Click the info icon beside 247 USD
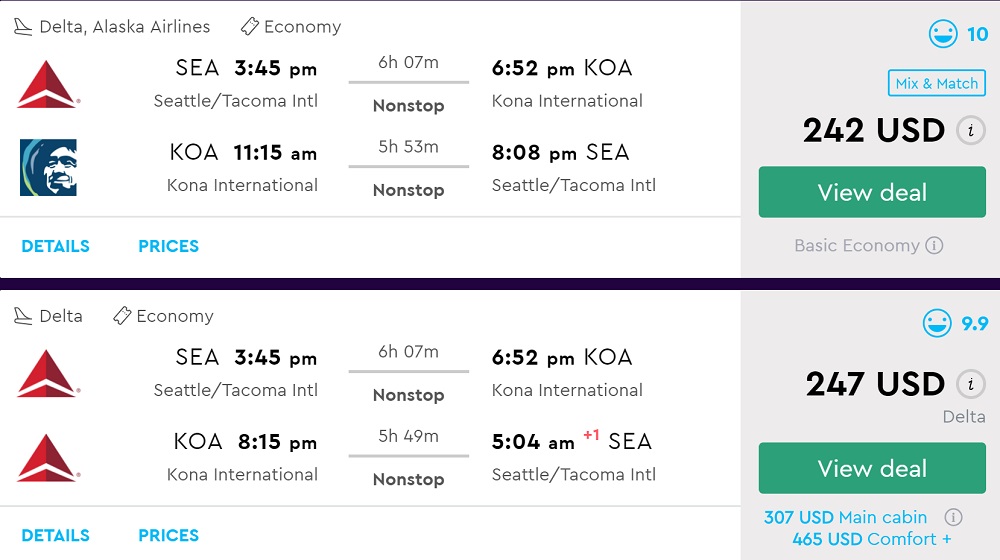1000x560 pixels. point(970,385)
